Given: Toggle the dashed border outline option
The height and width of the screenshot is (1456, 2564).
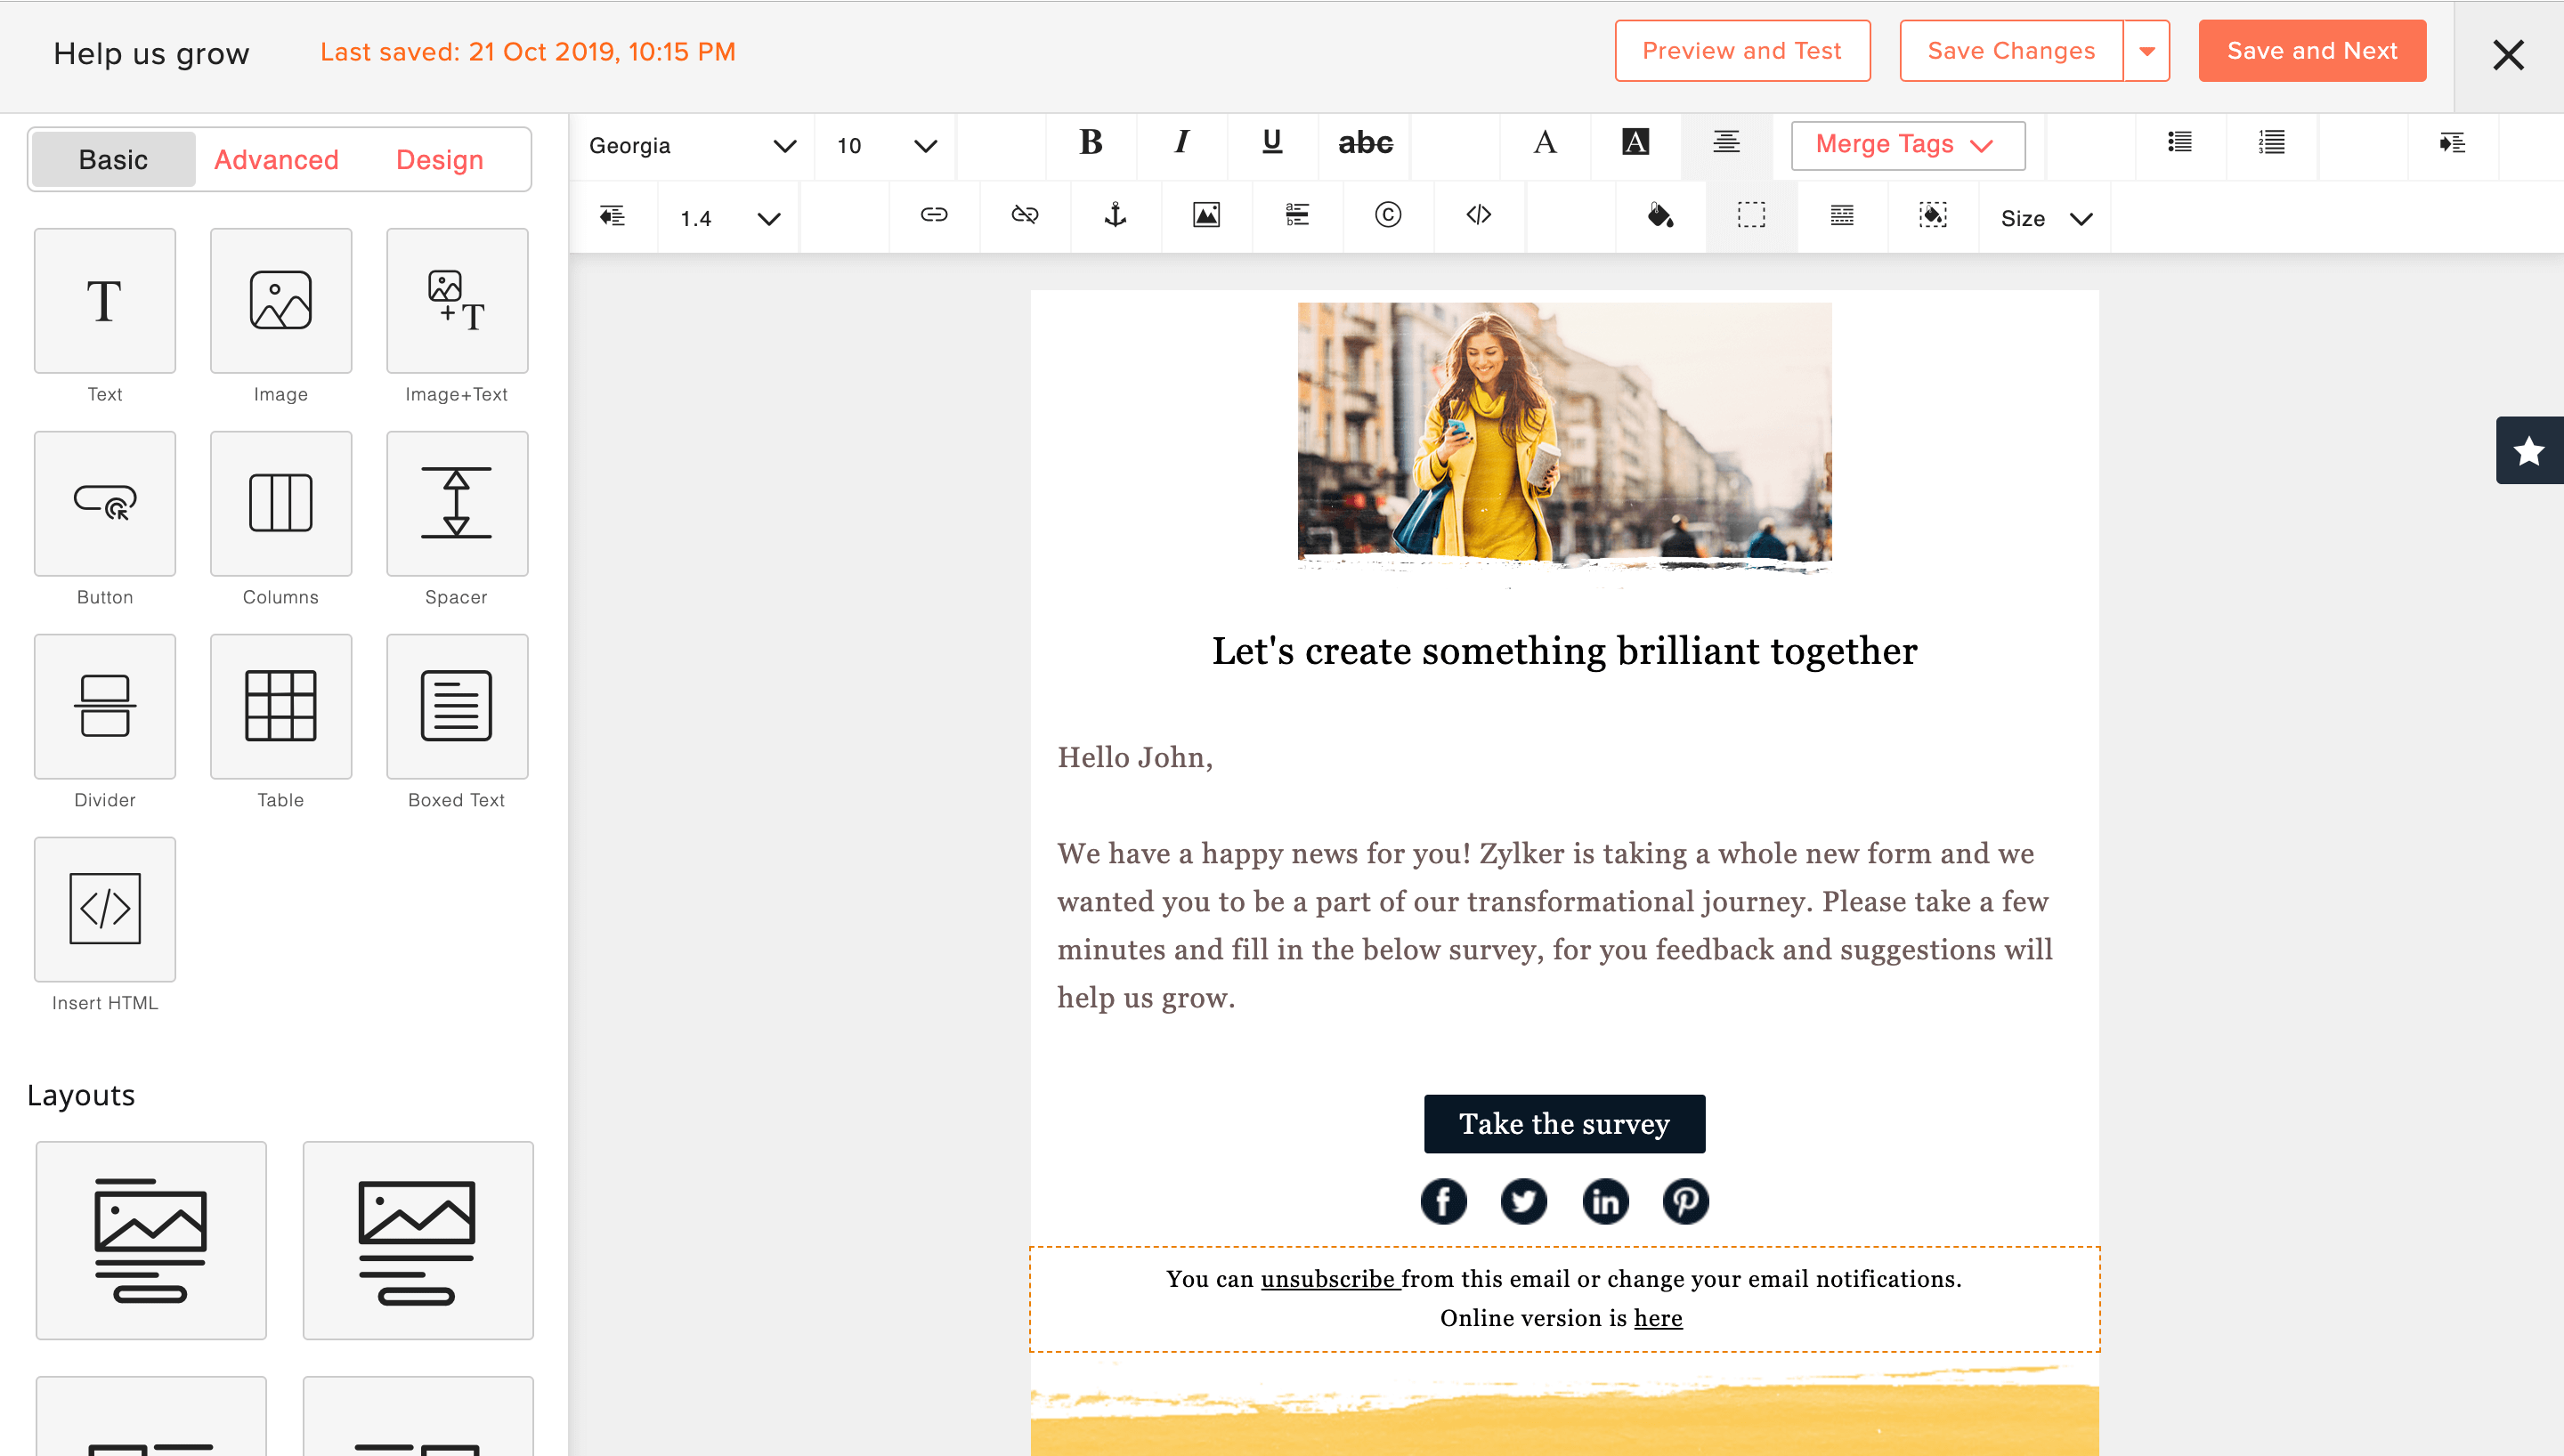Looking at the screenshot, I should [1751, 215].
